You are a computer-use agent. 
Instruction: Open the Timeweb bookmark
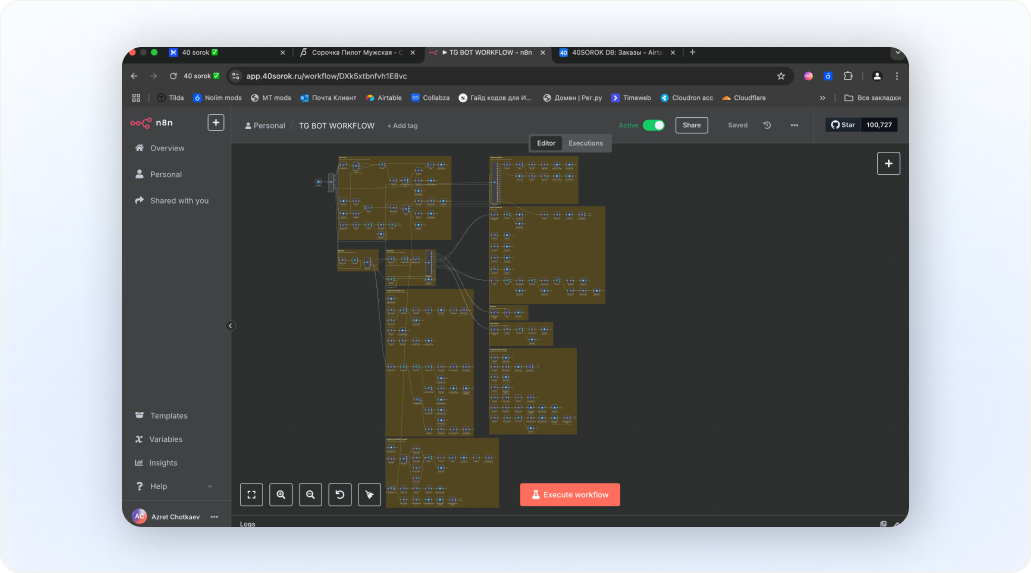click(631, 98)
